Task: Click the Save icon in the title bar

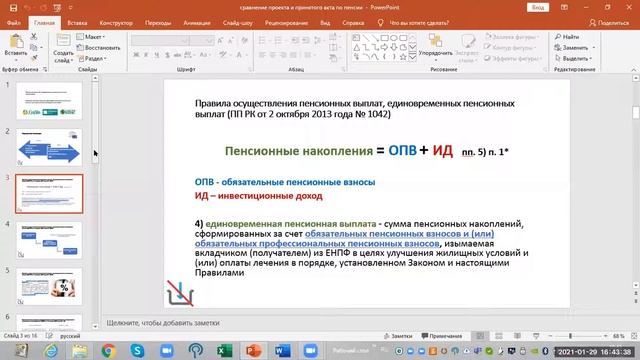Action: click(x=13, y=8)
